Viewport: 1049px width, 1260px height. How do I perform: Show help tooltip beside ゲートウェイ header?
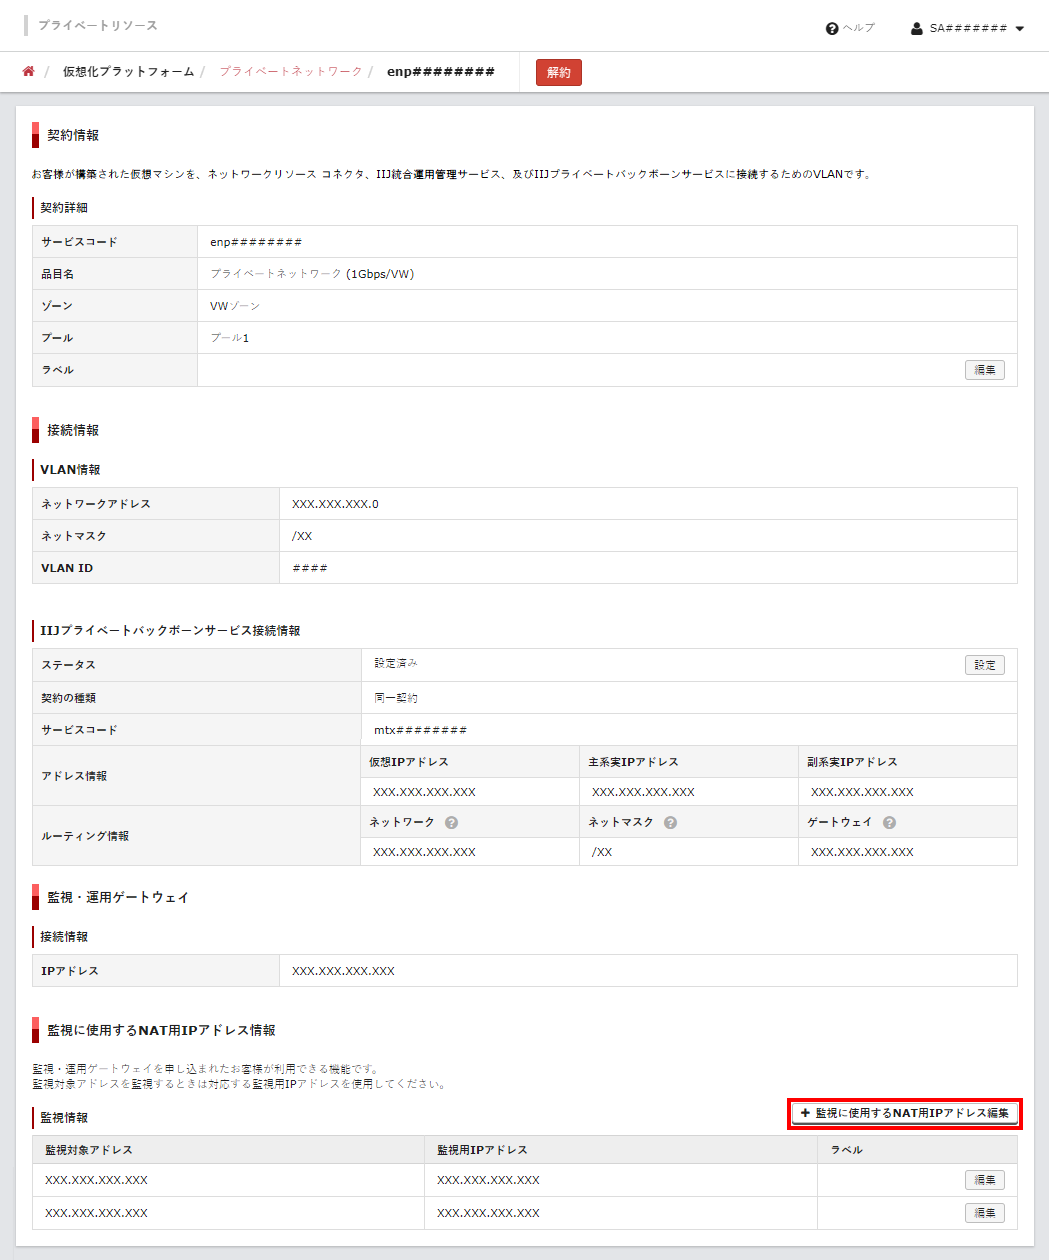point(889,823)
